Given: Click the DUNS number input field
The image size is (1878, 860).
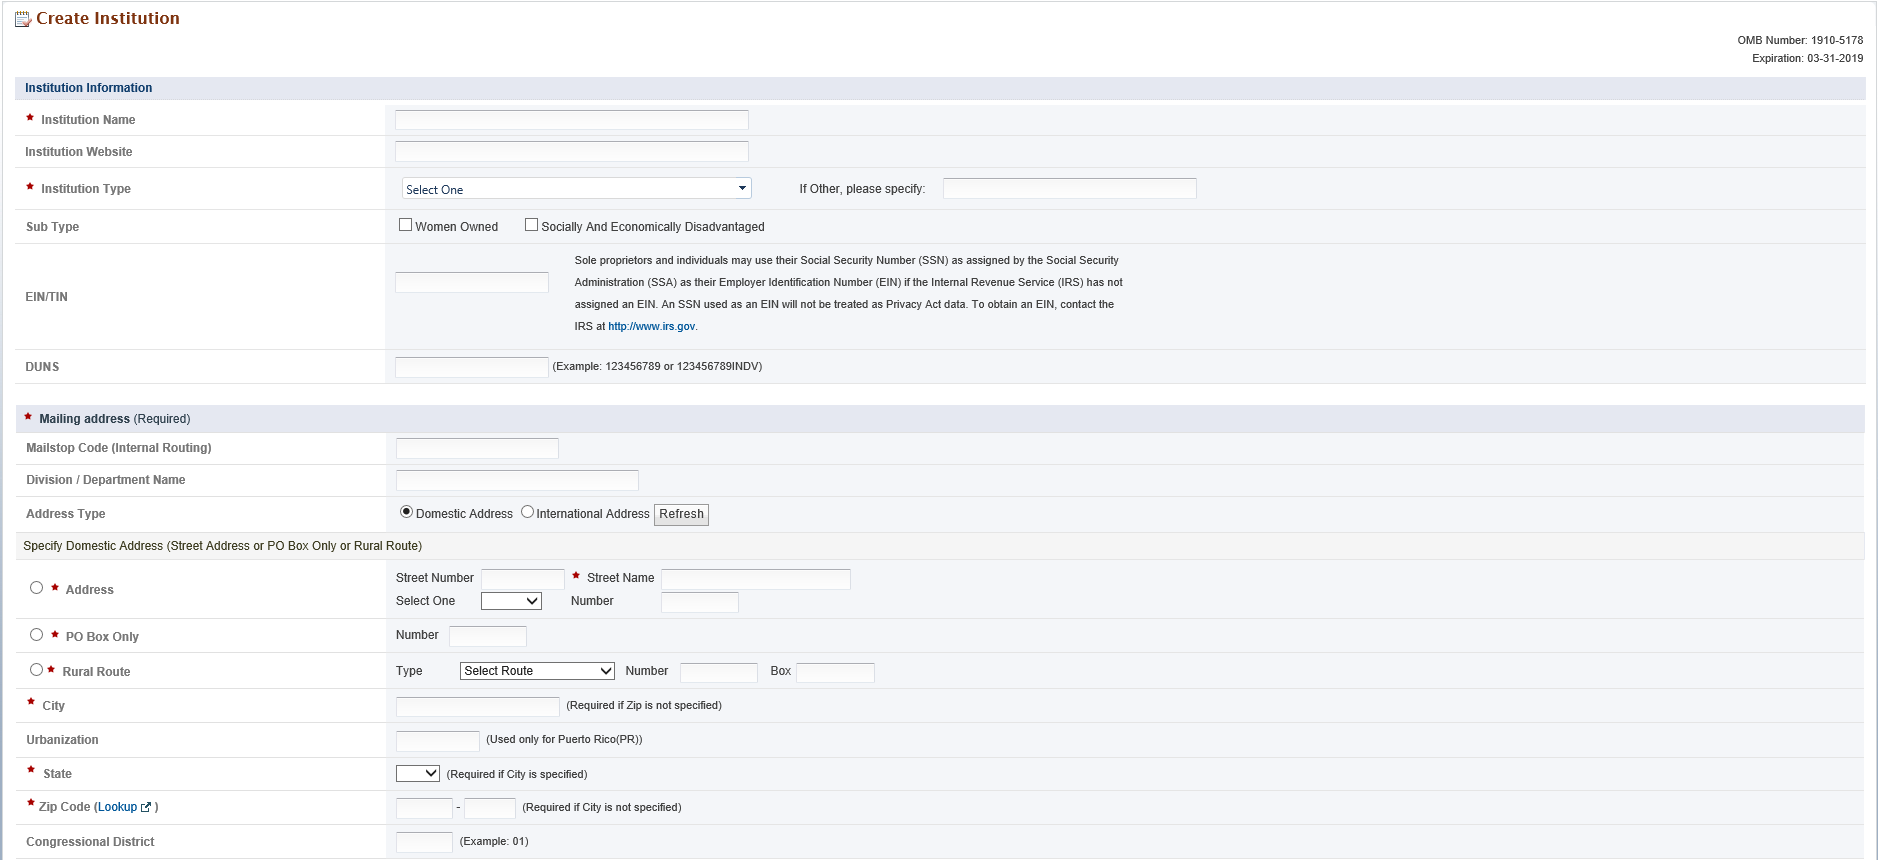Looking at the screenshot, I should click(x=471, y=367).
